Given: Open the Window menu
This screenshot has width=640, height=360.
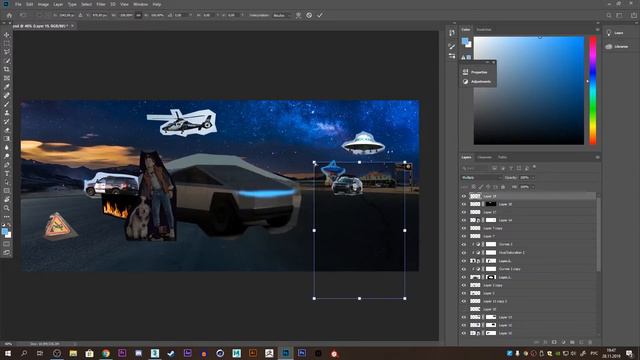Looking at the screenshot, I should [140, 4].
